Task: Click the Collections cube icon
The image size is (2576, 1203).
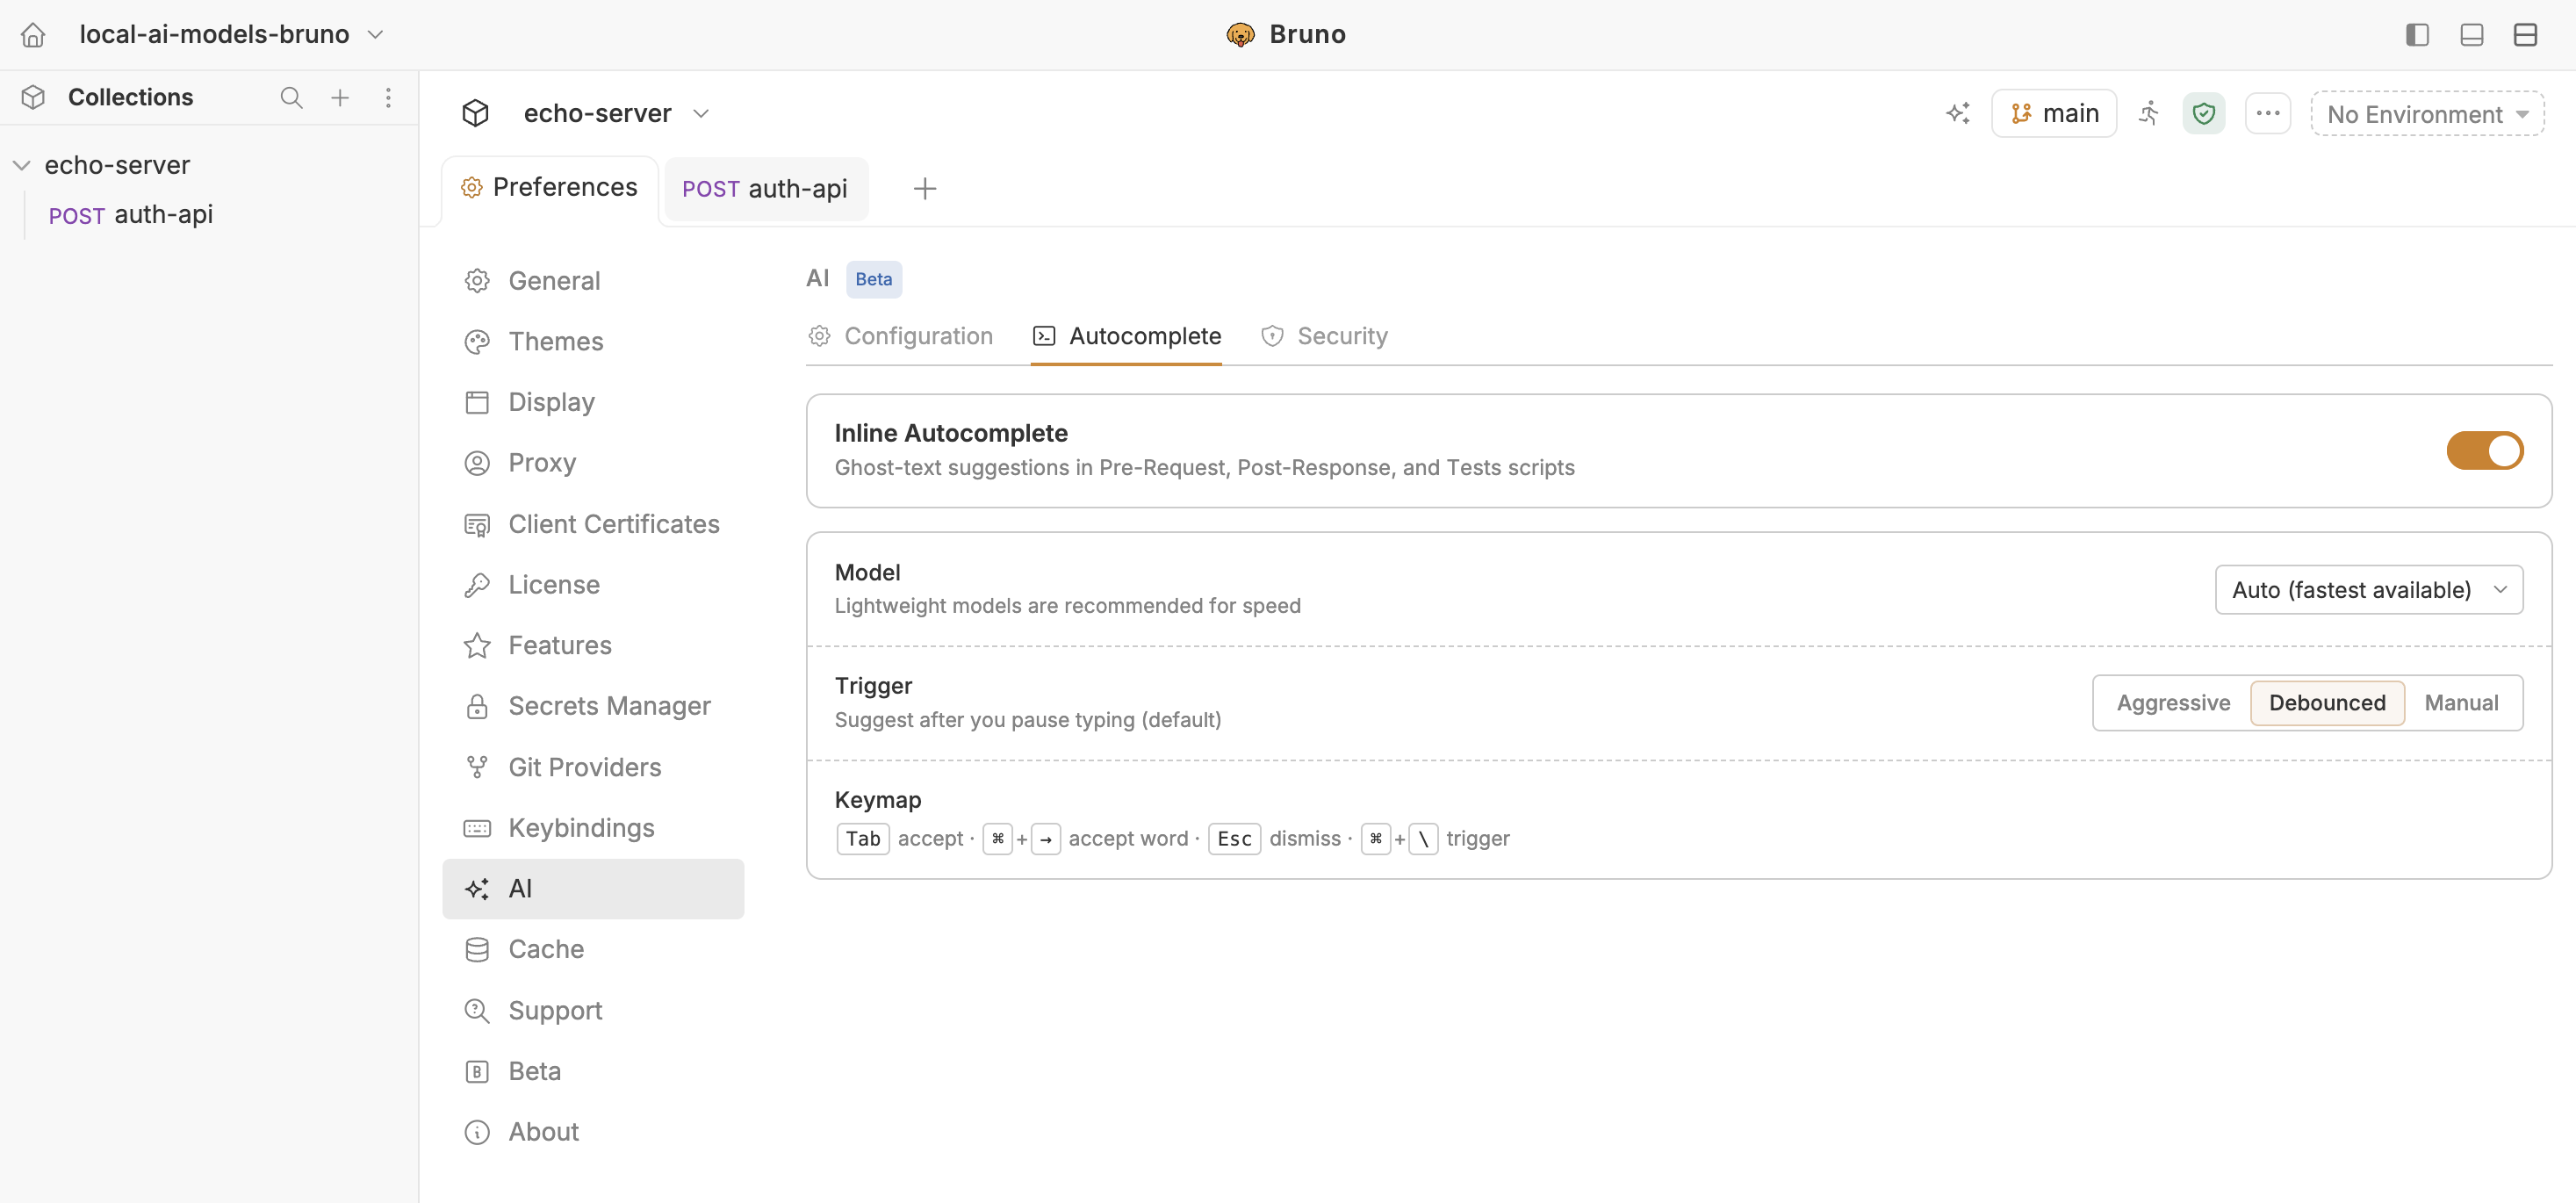Action: pos(33,97)
